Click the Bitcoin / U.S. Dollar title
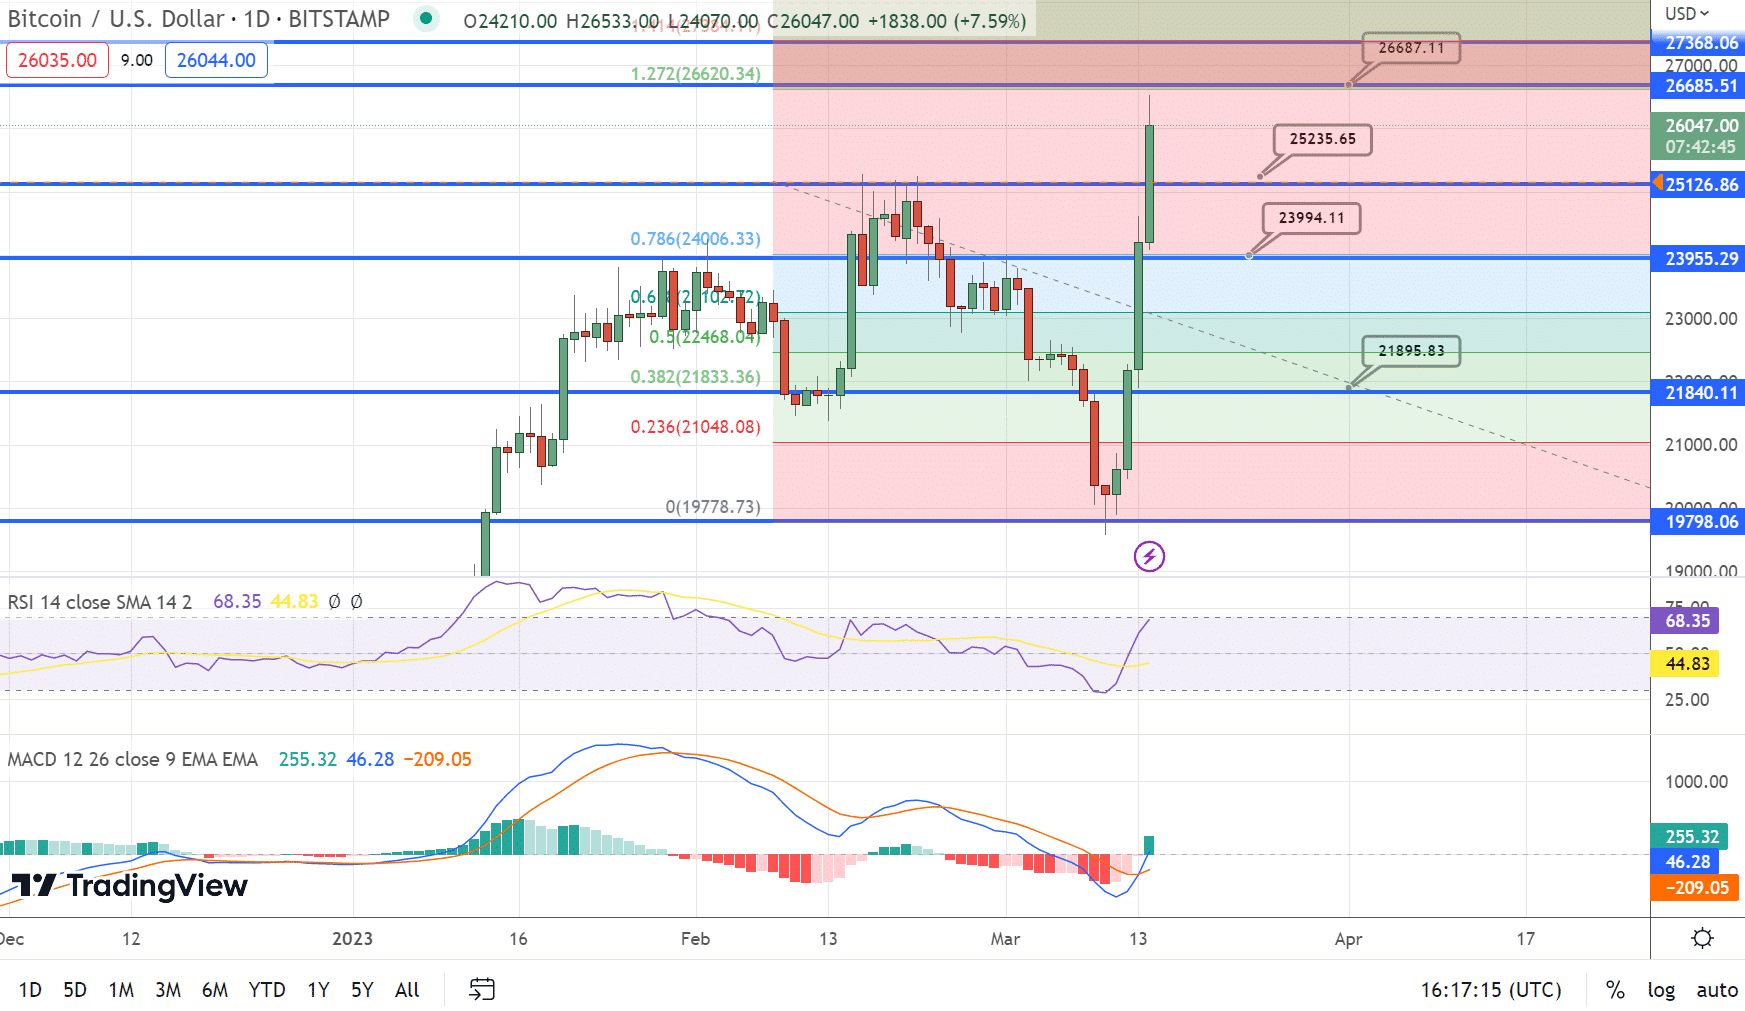Image resolution: width=1745 pixels, height=1011 pixels. pyautogui.click(x=198, y=18)
